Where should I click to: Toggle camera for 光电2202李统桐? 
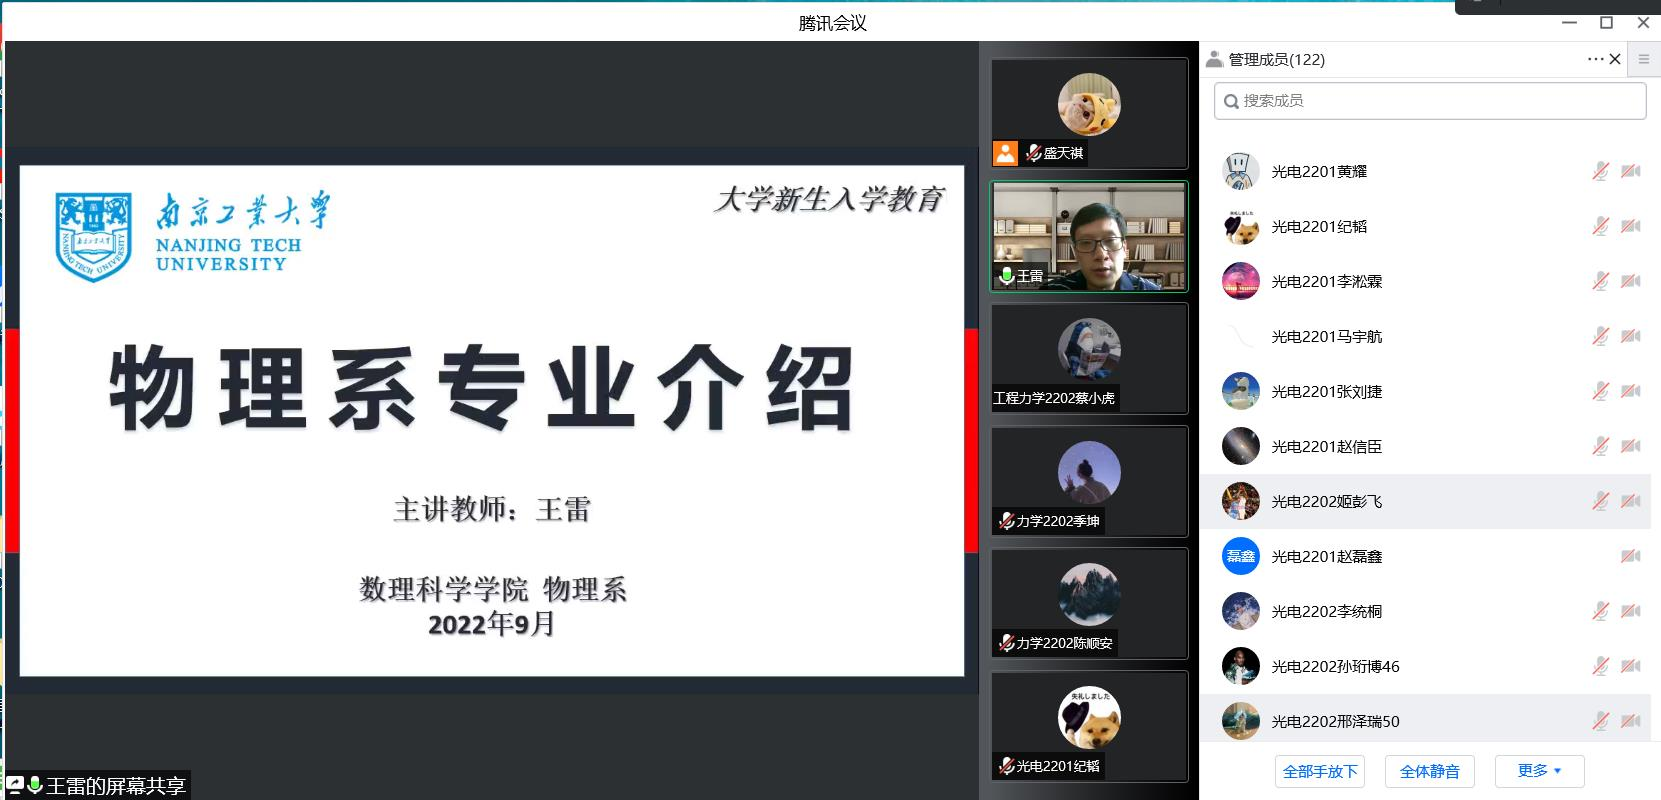(x=1630, y=611)
